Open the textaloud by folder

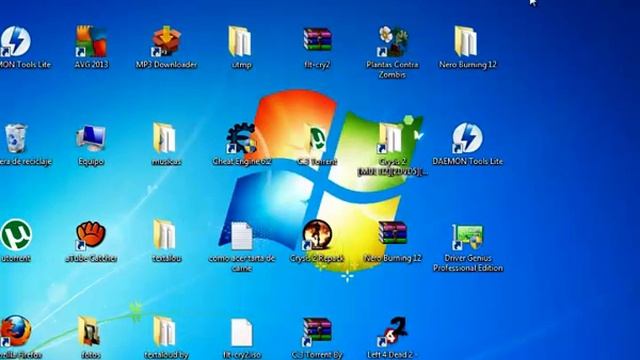pos(165,331)
